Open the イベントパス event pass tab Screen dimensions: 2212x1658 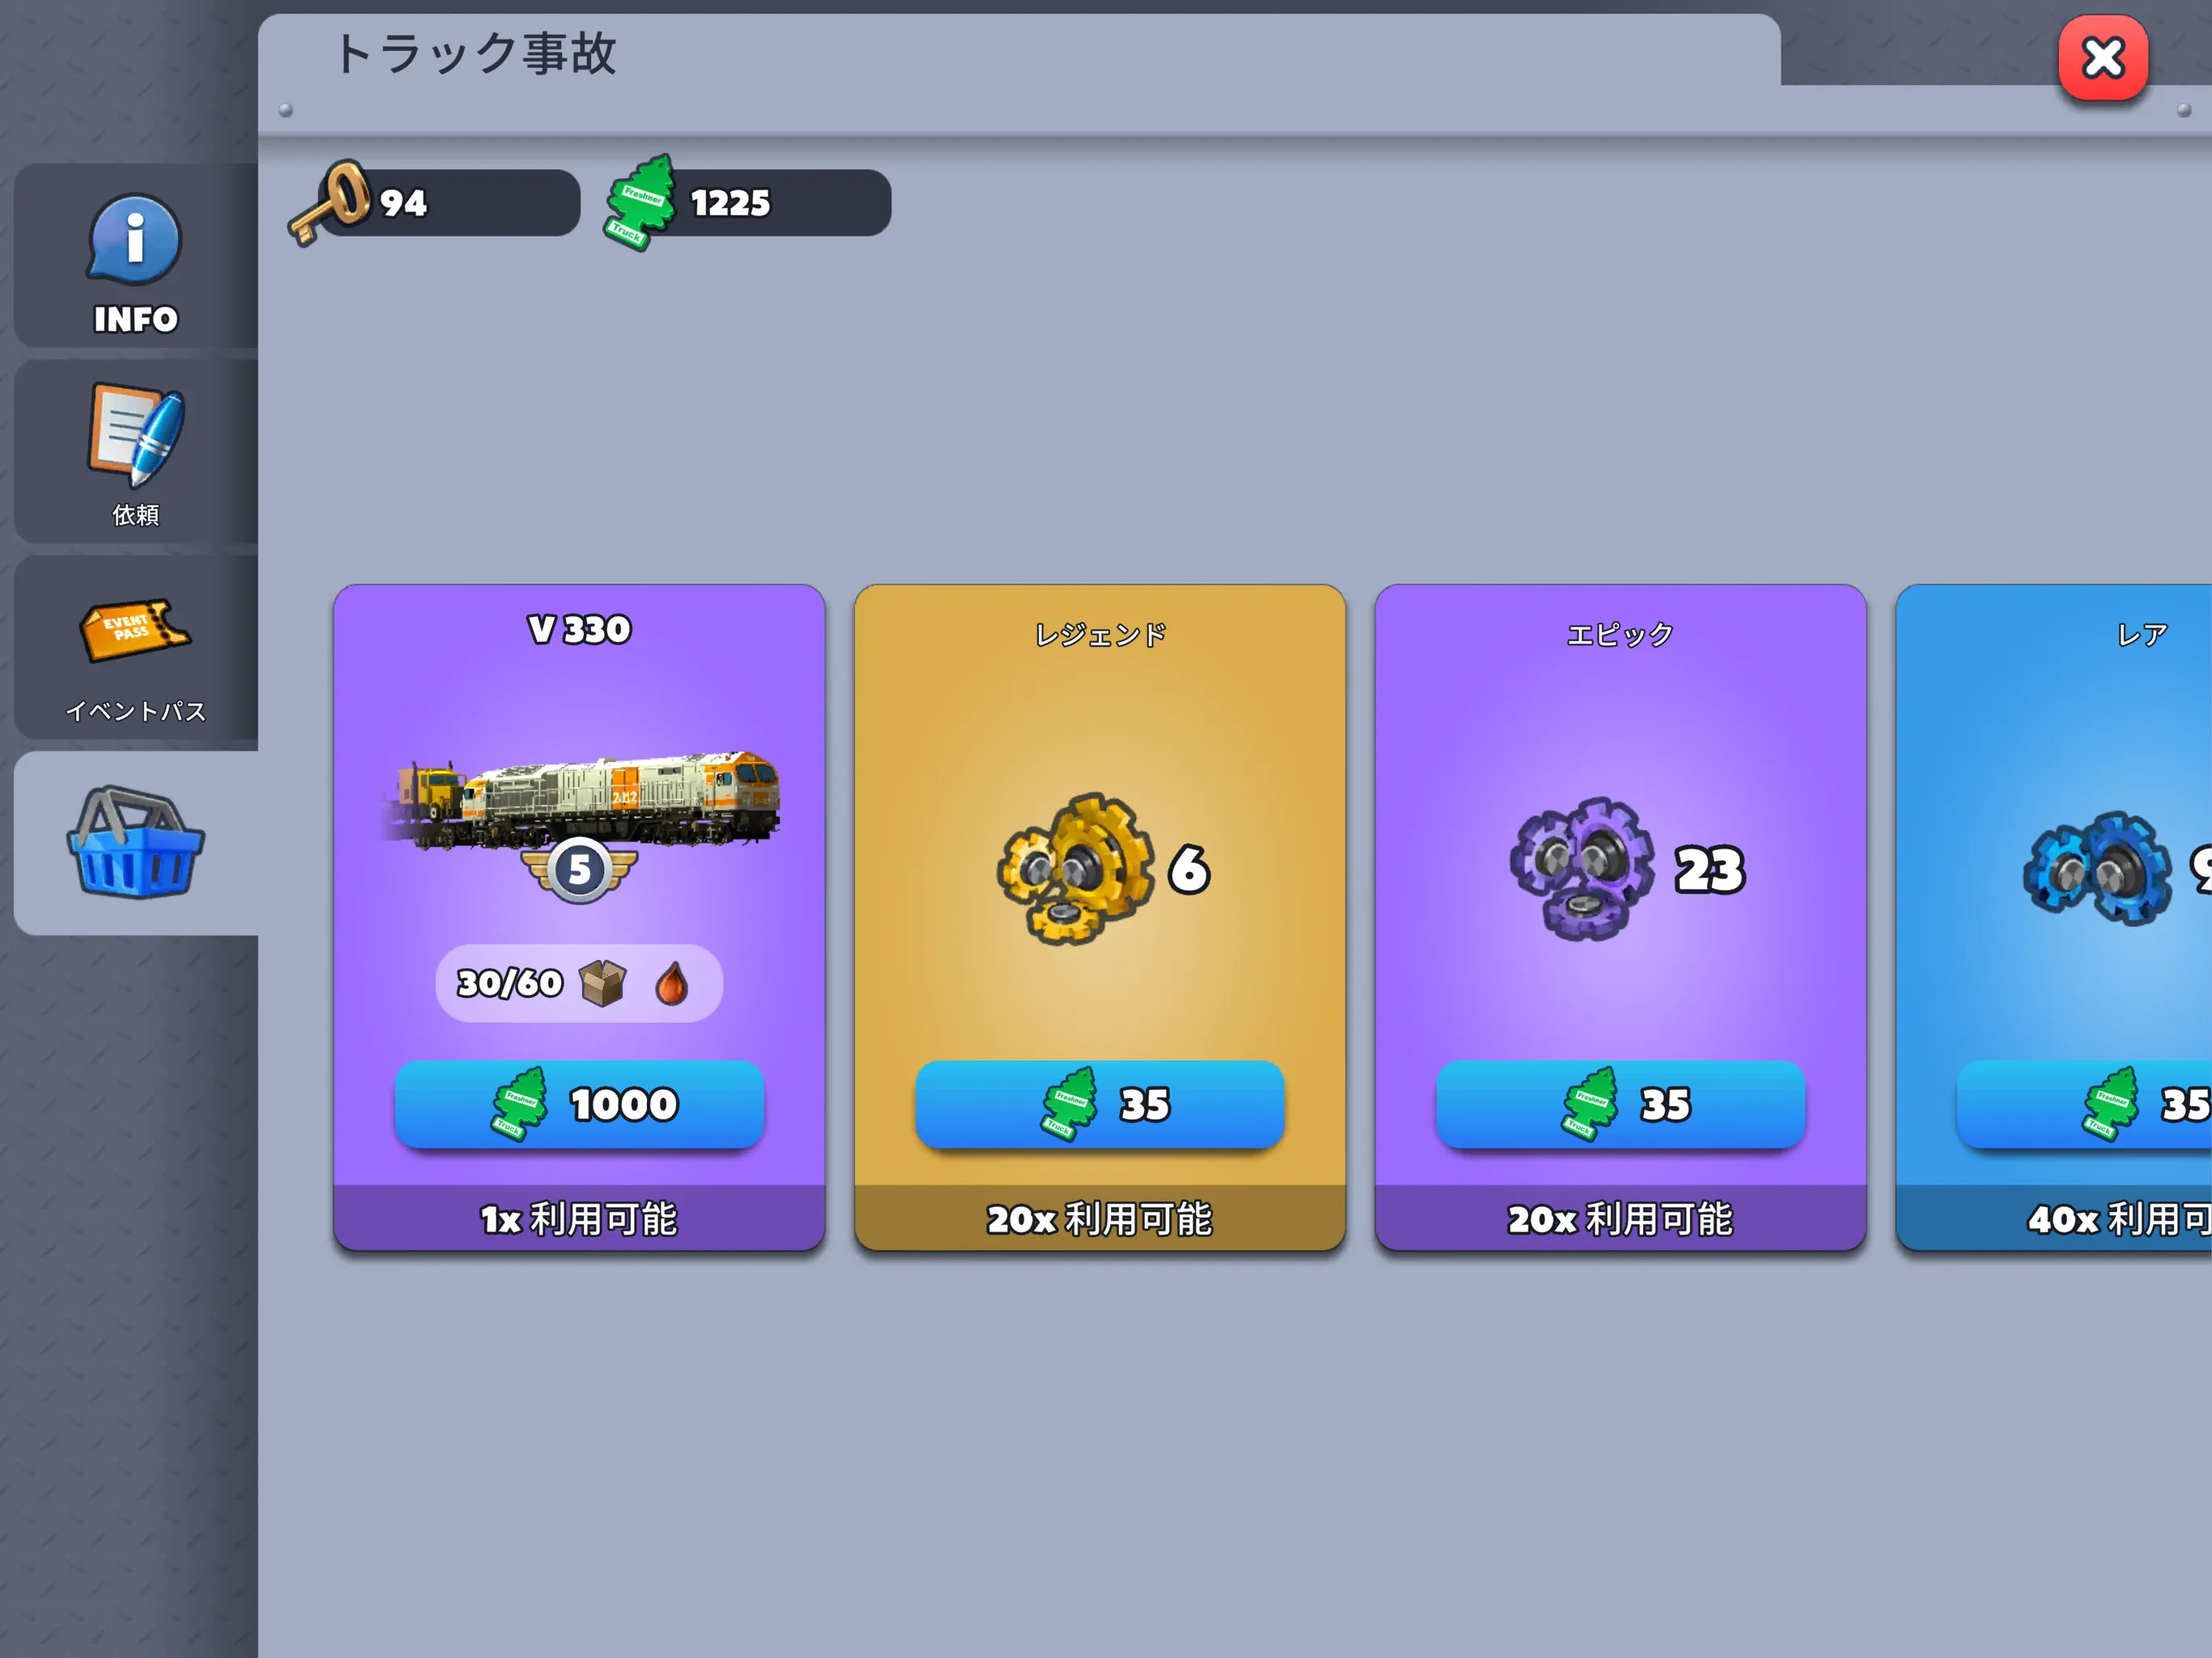[136, 648]
